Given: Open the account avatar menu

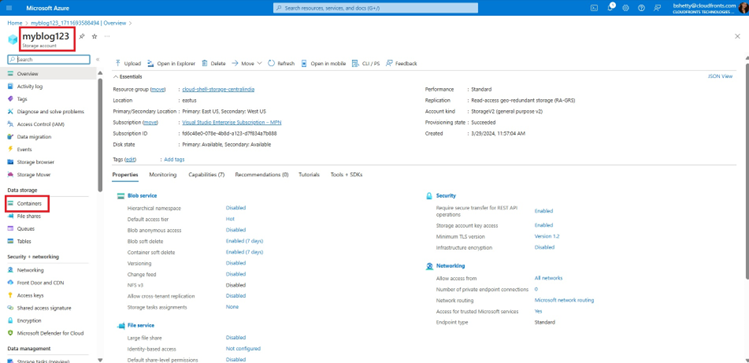Looking at the screenshot, I should [x=743, y=8].
